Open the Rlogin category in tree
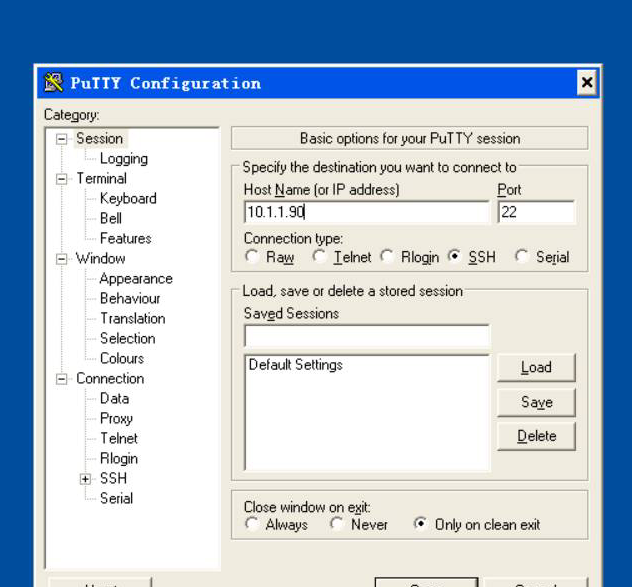The width and height of the screenshot is (632, 587). (119, 458)
